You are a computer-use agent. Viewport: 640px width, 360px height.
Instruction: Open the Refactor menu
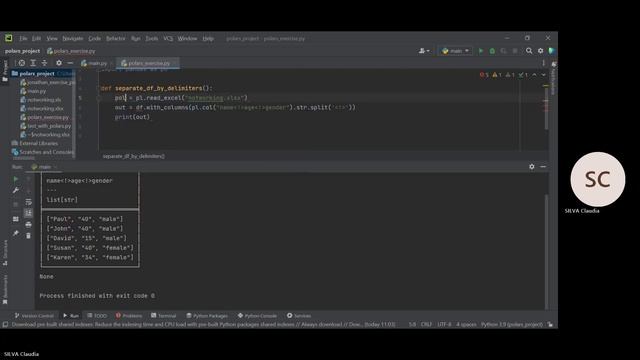coord(116,38)
